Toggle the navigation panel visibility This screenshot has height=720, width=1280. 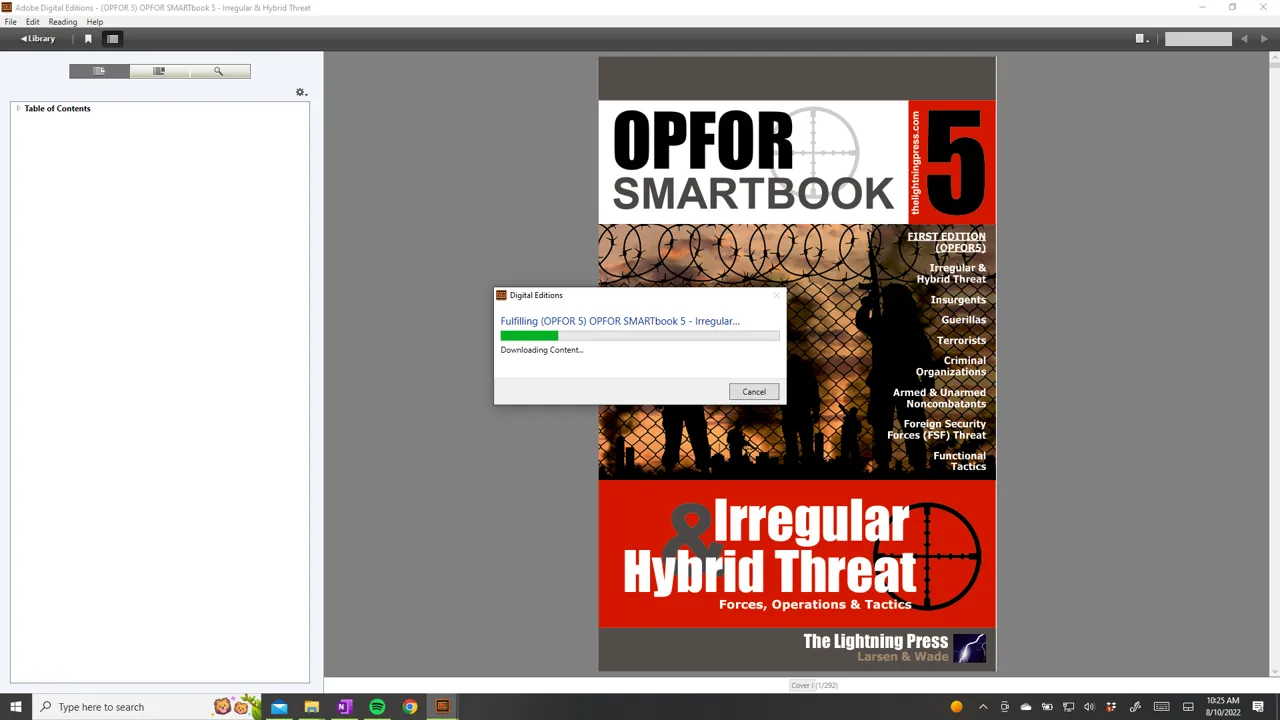coord(113,39)
